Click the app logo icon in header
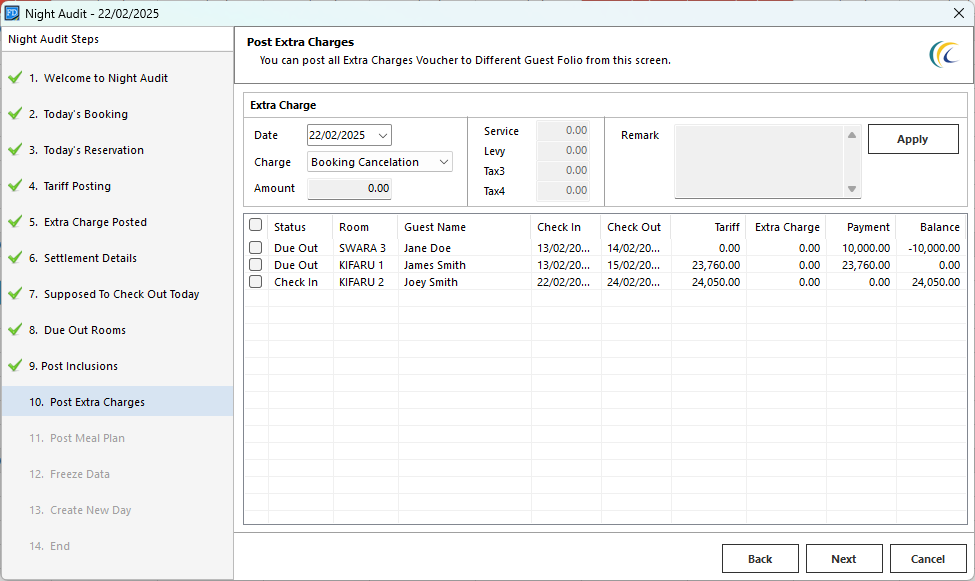The height and width of the screenshot is (581, 975). (943, 54)
